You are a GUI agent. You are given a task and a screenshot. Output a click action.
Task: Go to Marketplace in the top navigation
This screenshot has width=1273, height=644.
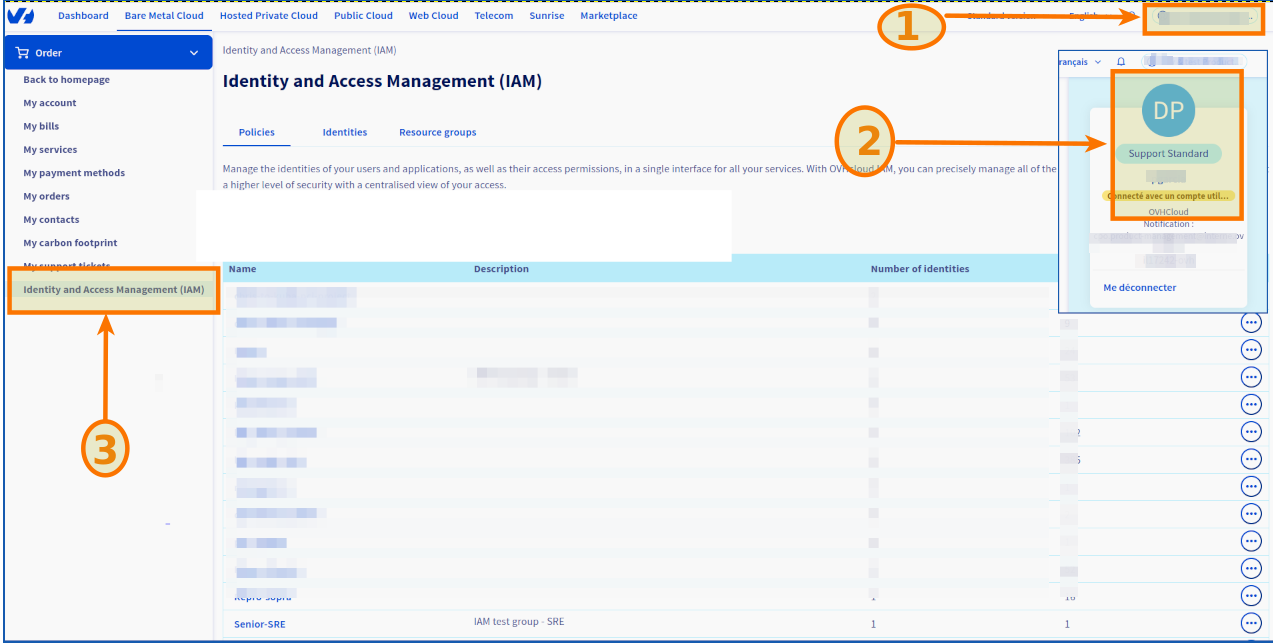click(608, 16)
